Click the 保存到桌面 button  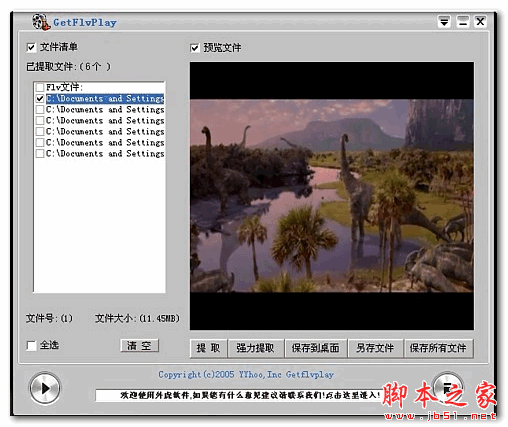tap(316, 348)
